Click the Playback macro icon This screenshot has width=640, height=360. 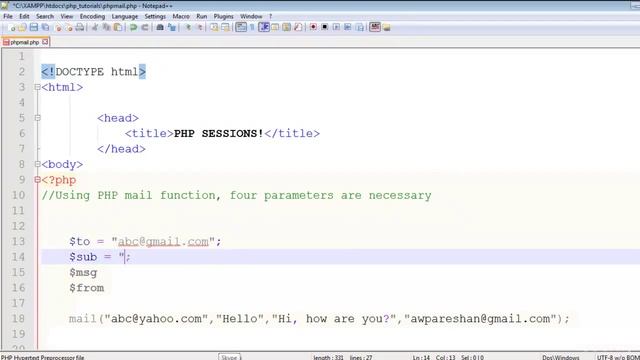coord(336,27)
